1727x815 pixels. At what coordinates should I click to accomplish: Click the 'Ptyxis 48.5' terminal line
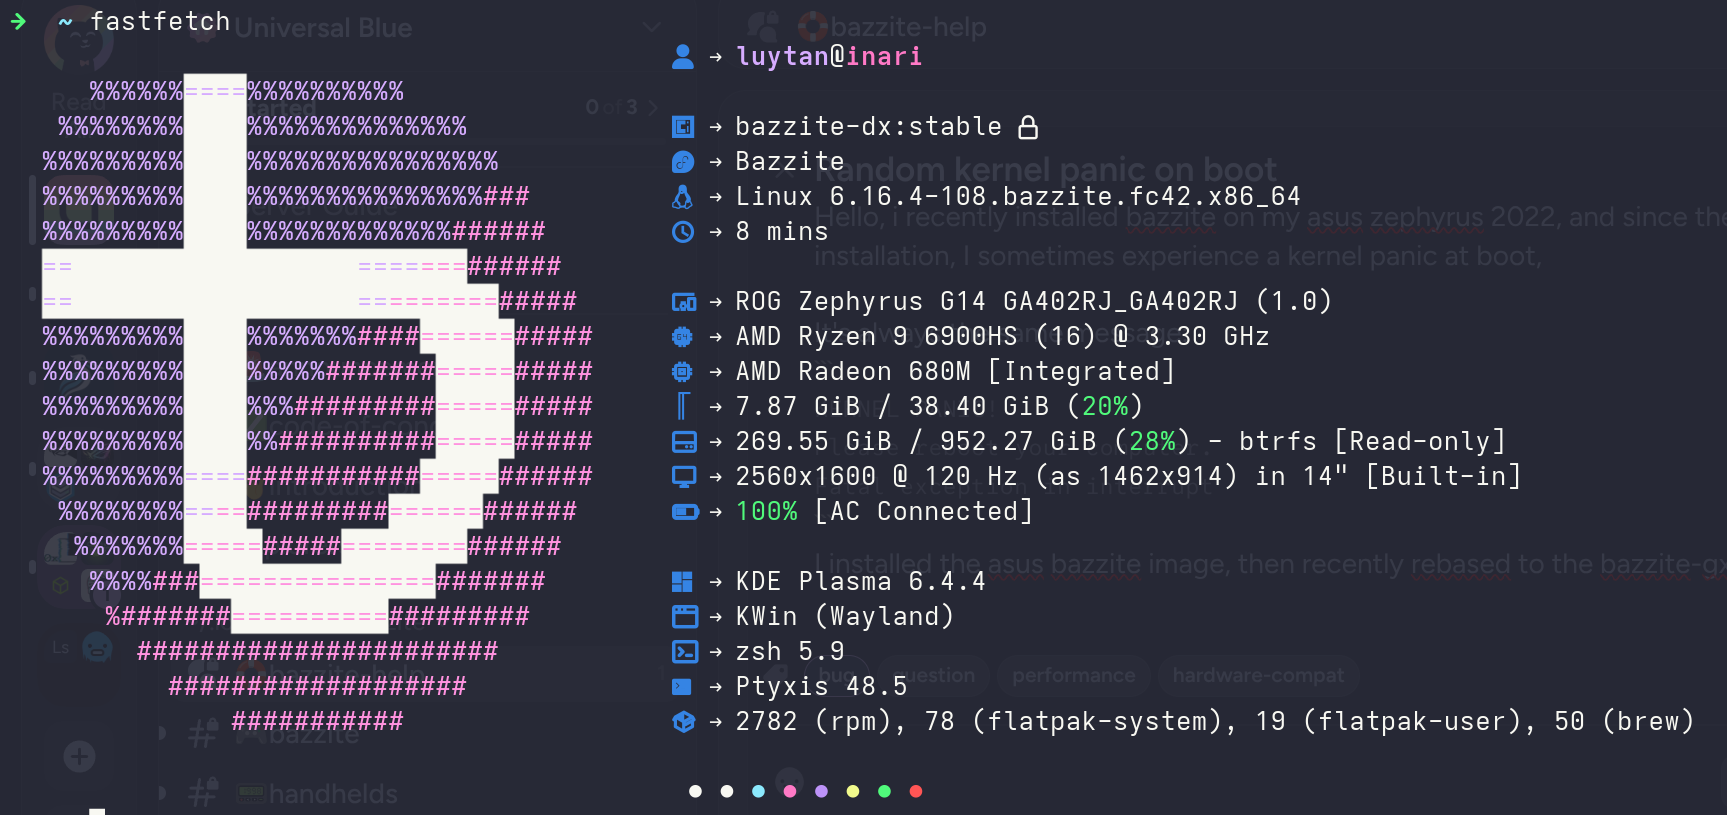822,687
